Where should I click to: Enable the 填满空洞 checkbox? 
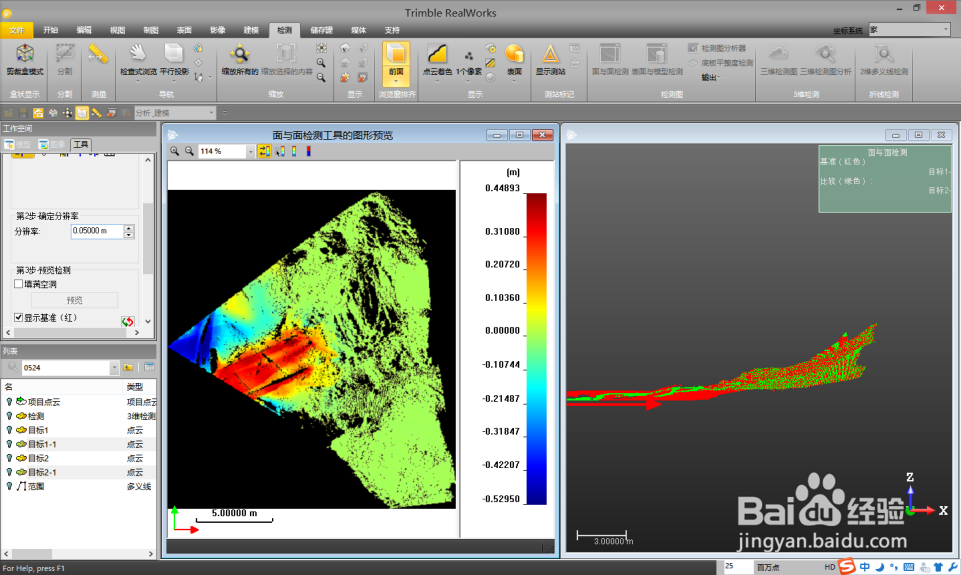tap(18, 284)
